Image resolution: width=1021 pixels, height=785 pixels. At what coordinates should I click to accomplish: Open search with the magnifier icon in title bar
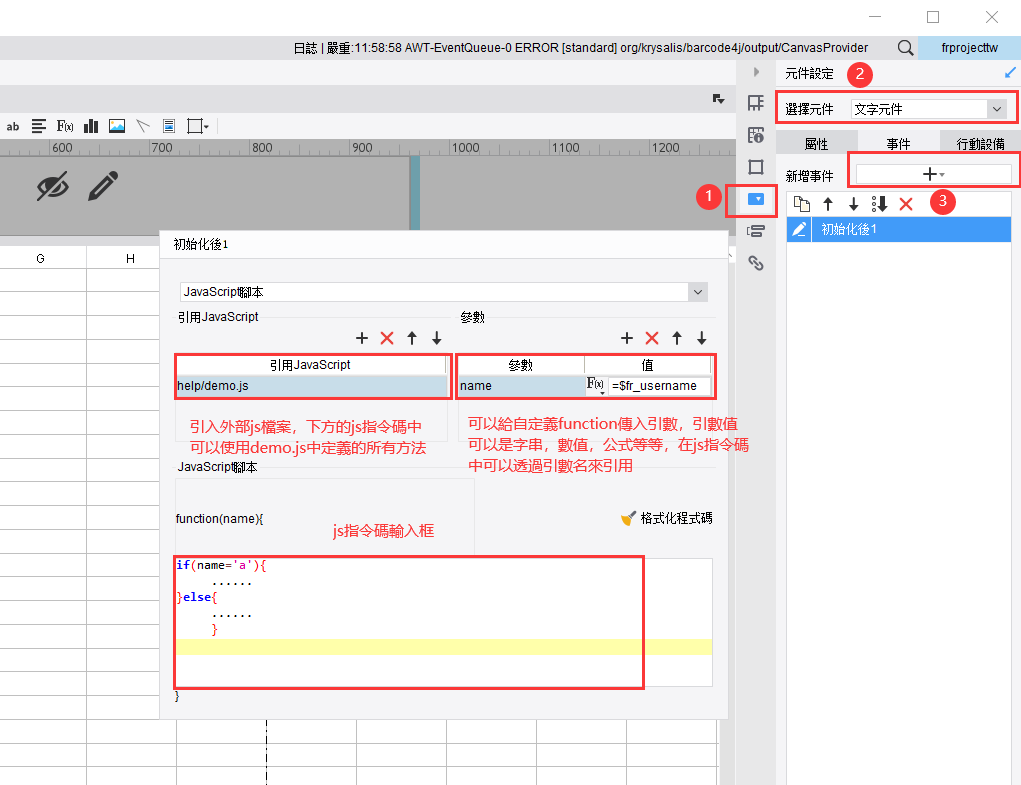(x=905, y=47)
